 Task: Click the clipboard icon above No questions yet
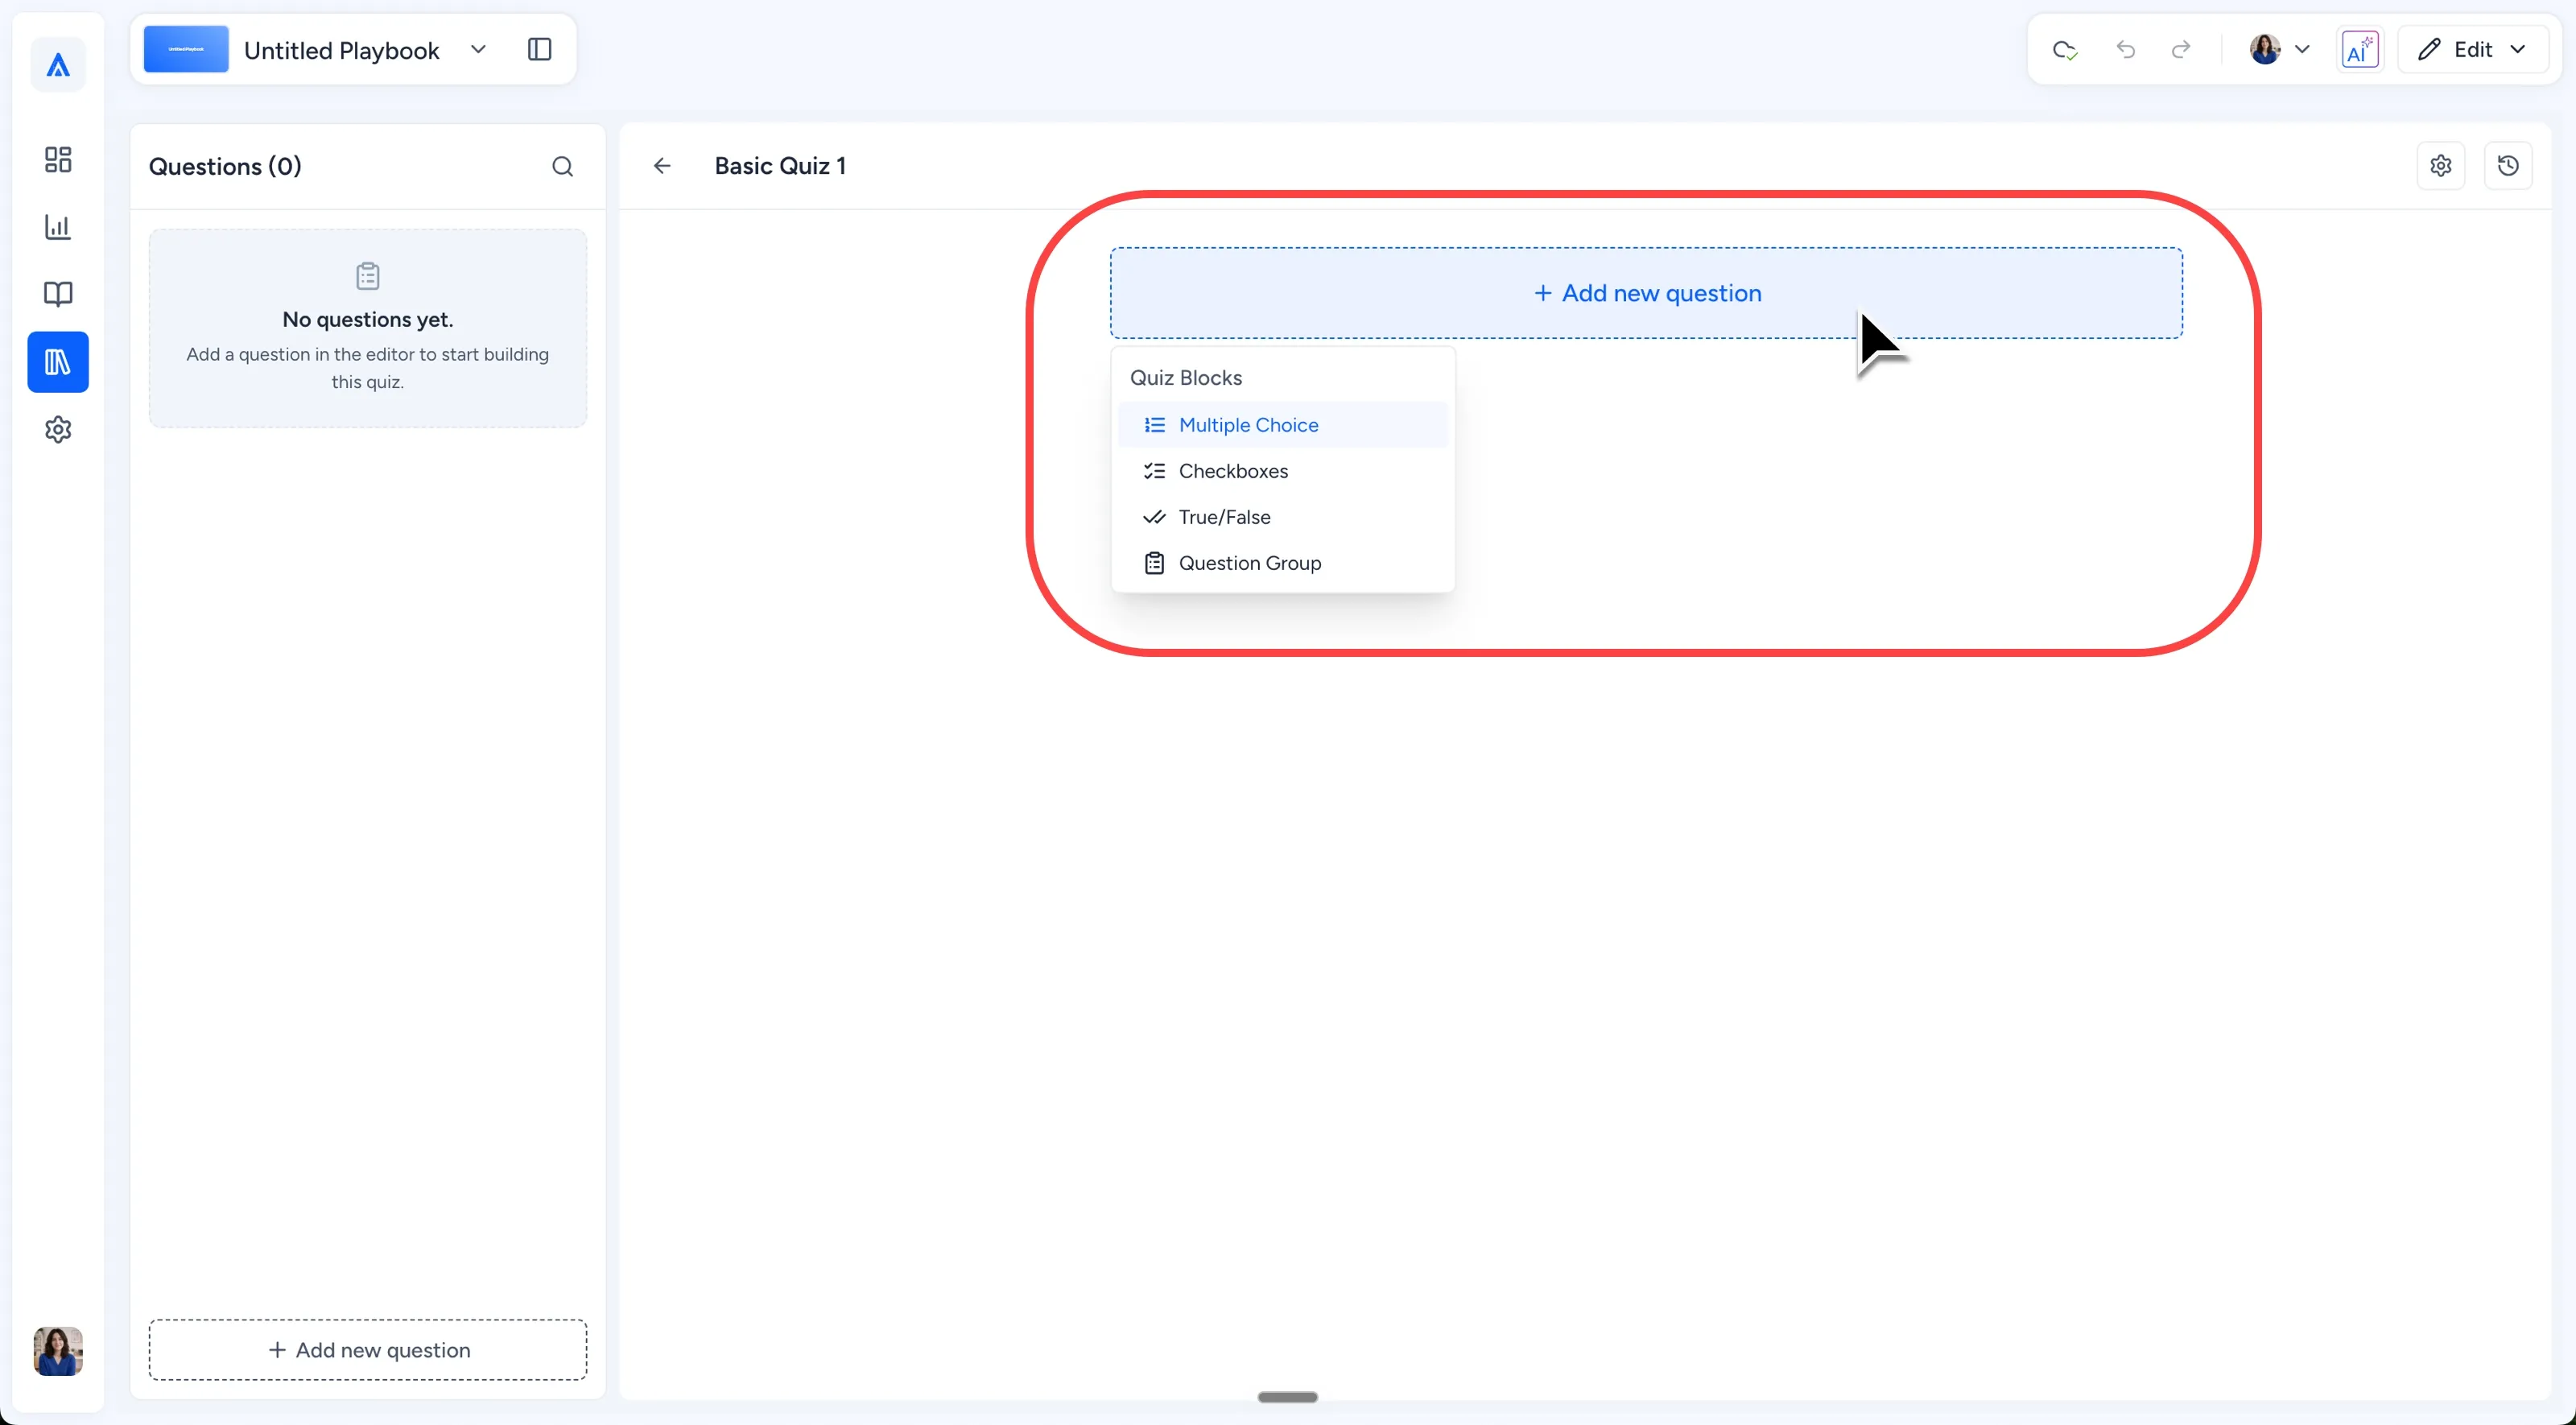coord(368,276)
